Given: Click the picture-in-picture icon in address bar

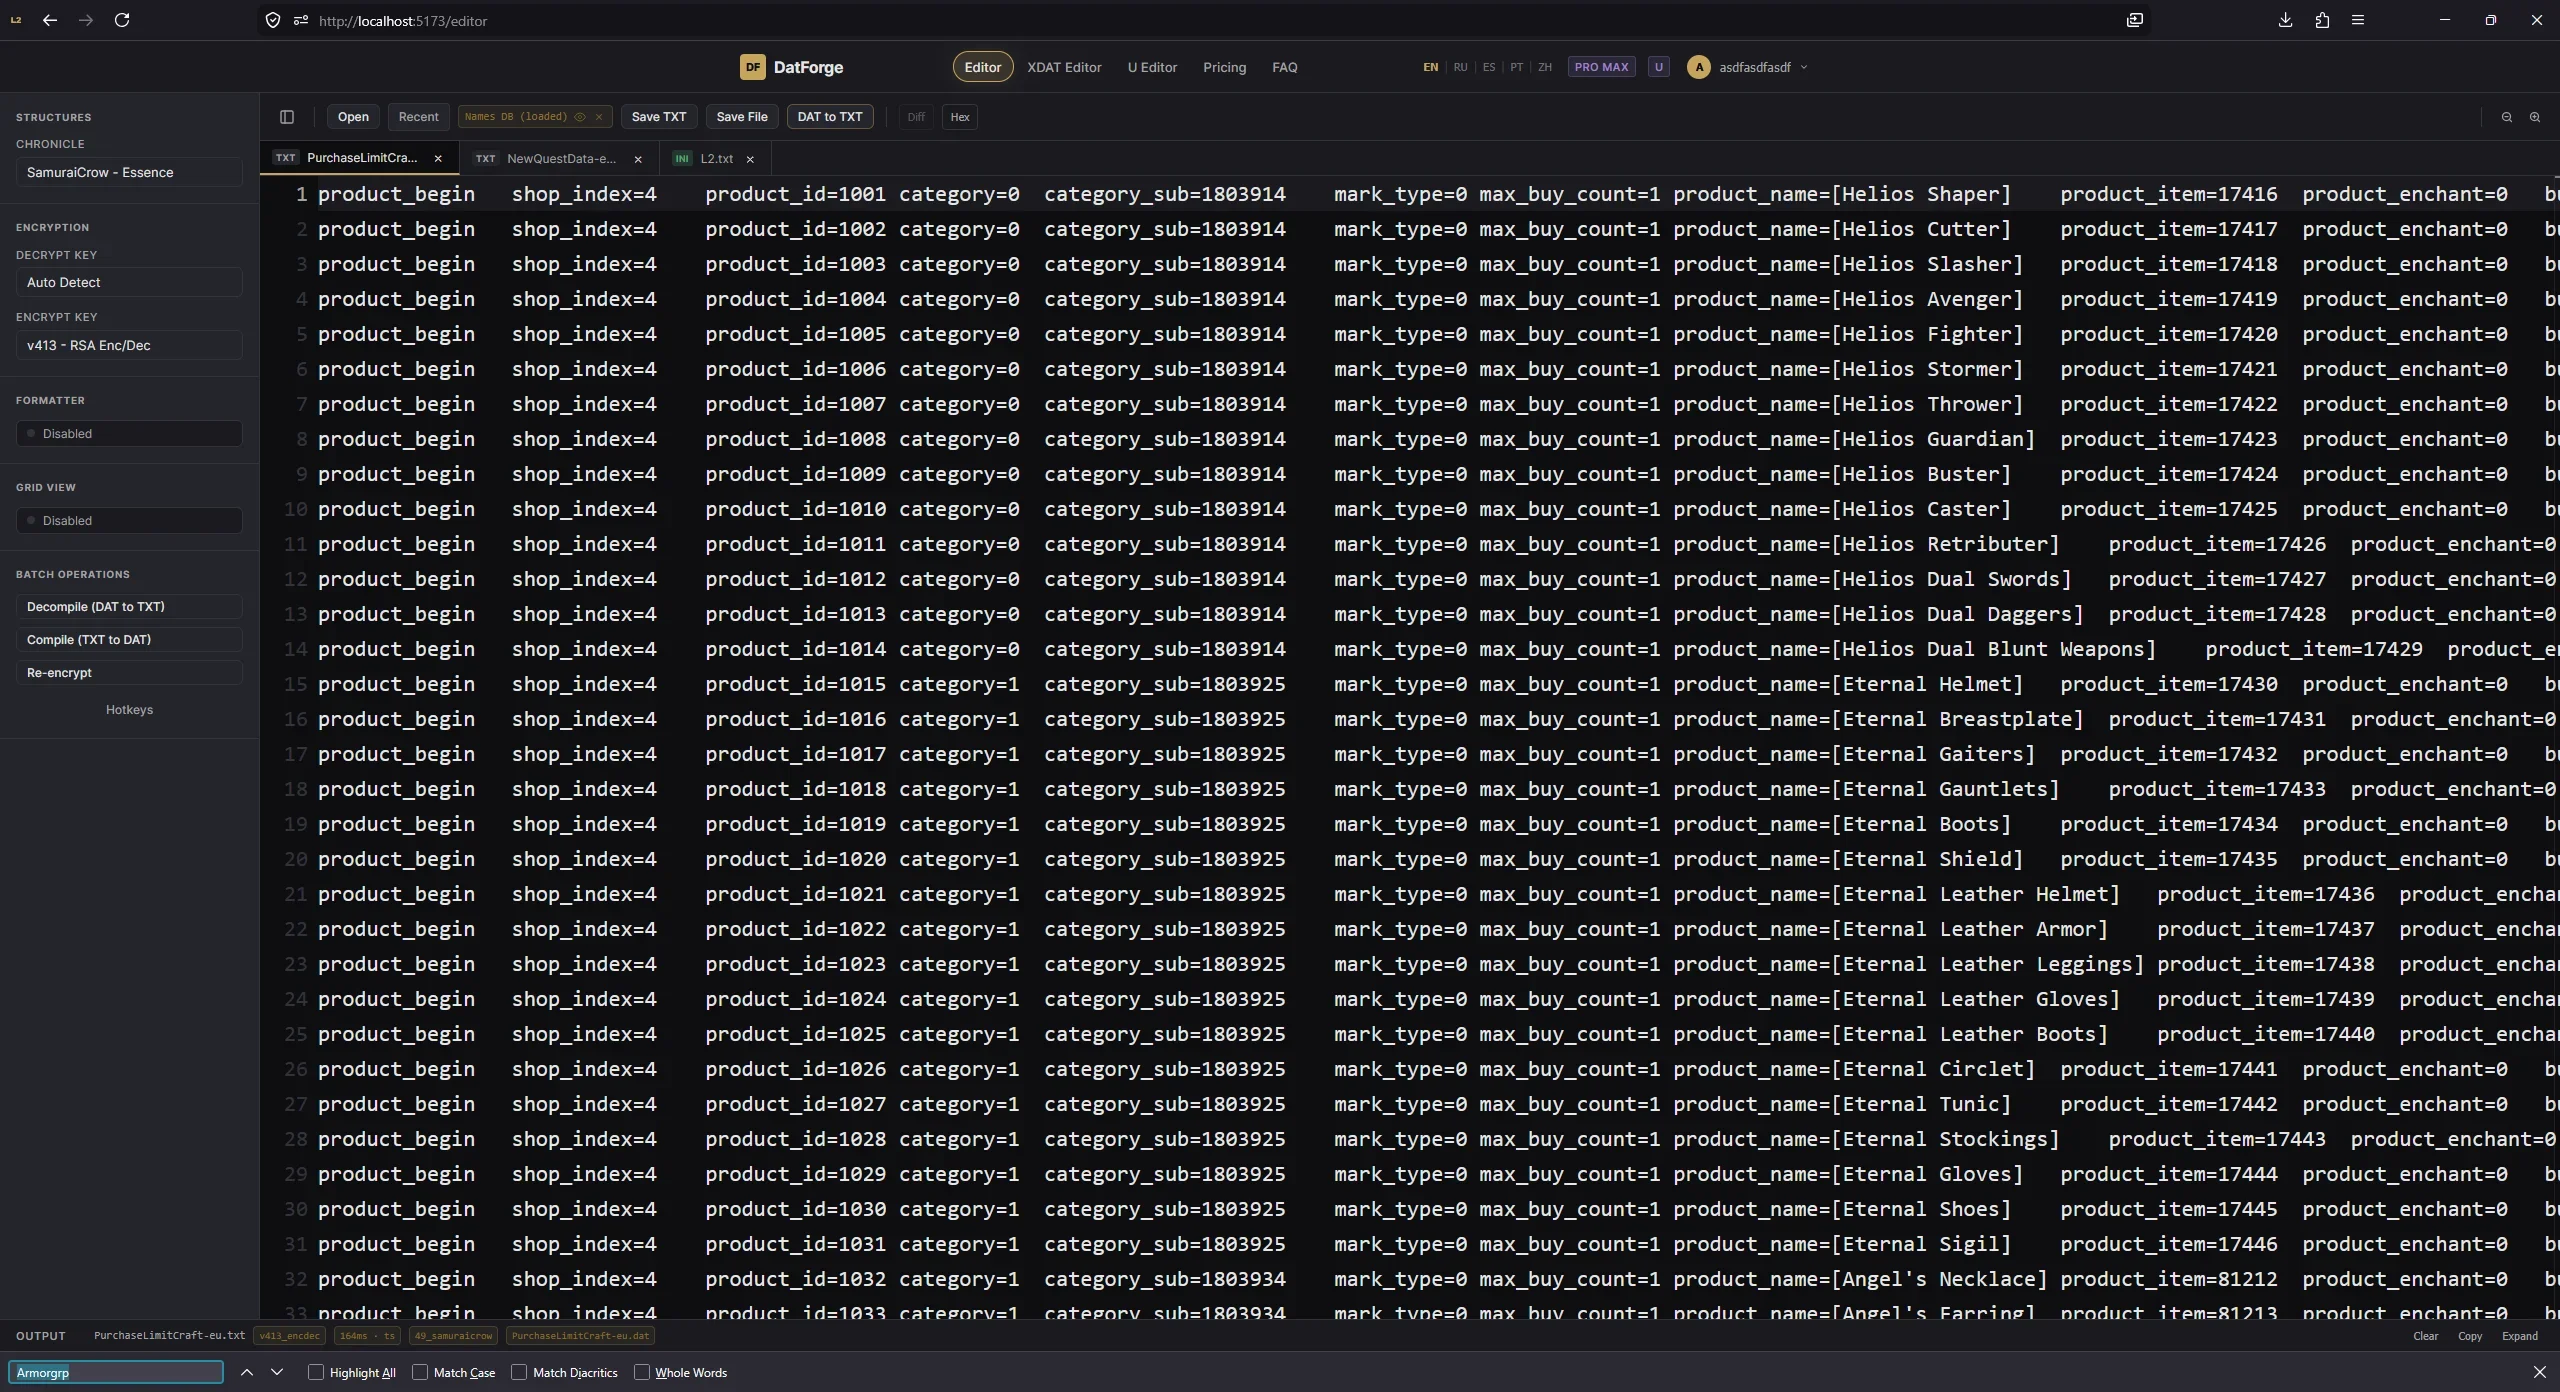Looking at the screenshot, I should tap(2135, 20).
